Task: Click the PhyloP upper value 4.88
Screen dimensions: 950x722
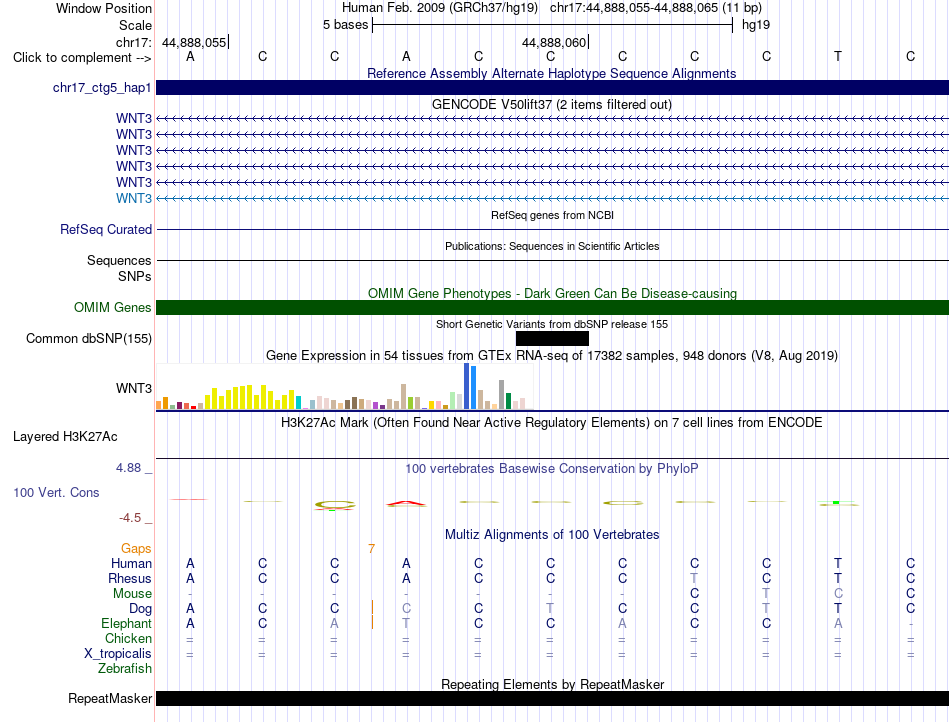Action: (x=128, y=468)
